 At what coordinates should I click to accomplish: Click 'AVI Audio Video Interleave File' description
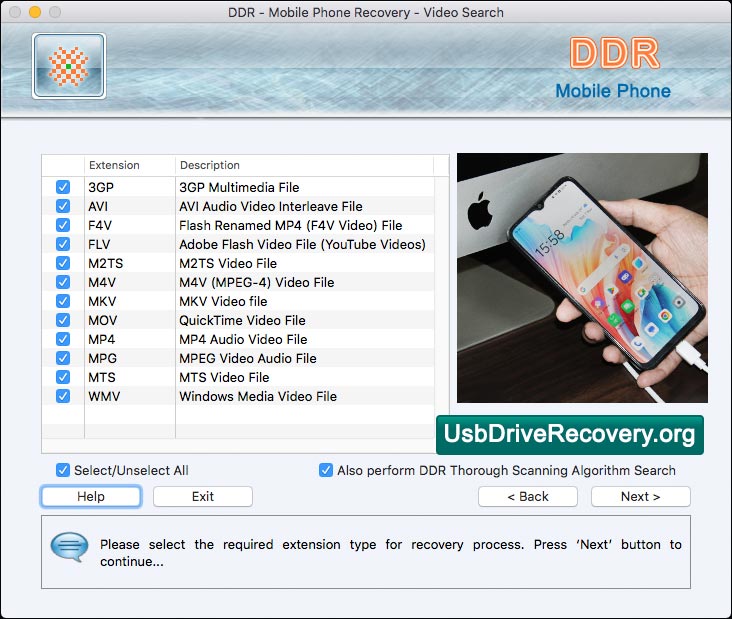[x=271, y=206]
